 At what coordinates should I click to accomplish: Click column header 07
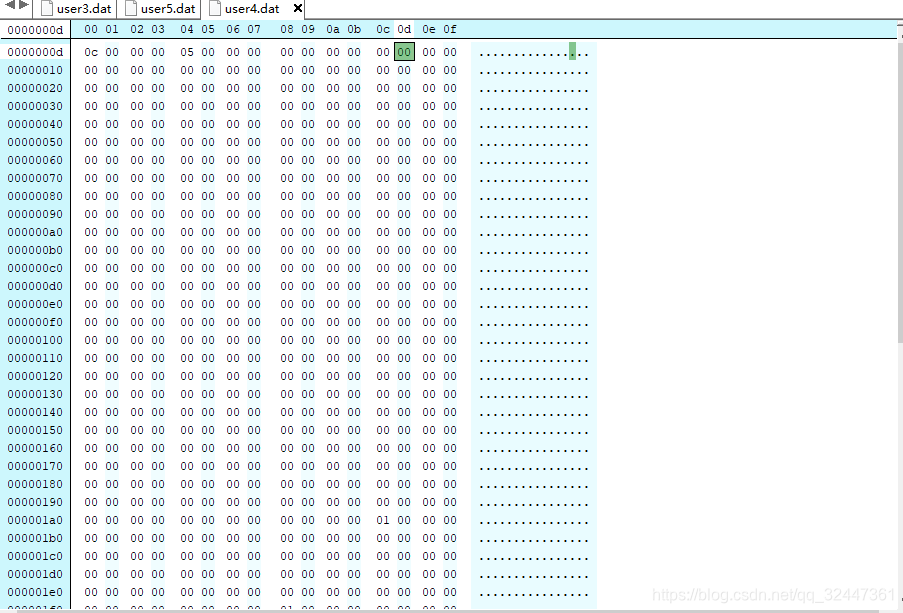coord(254,29)
